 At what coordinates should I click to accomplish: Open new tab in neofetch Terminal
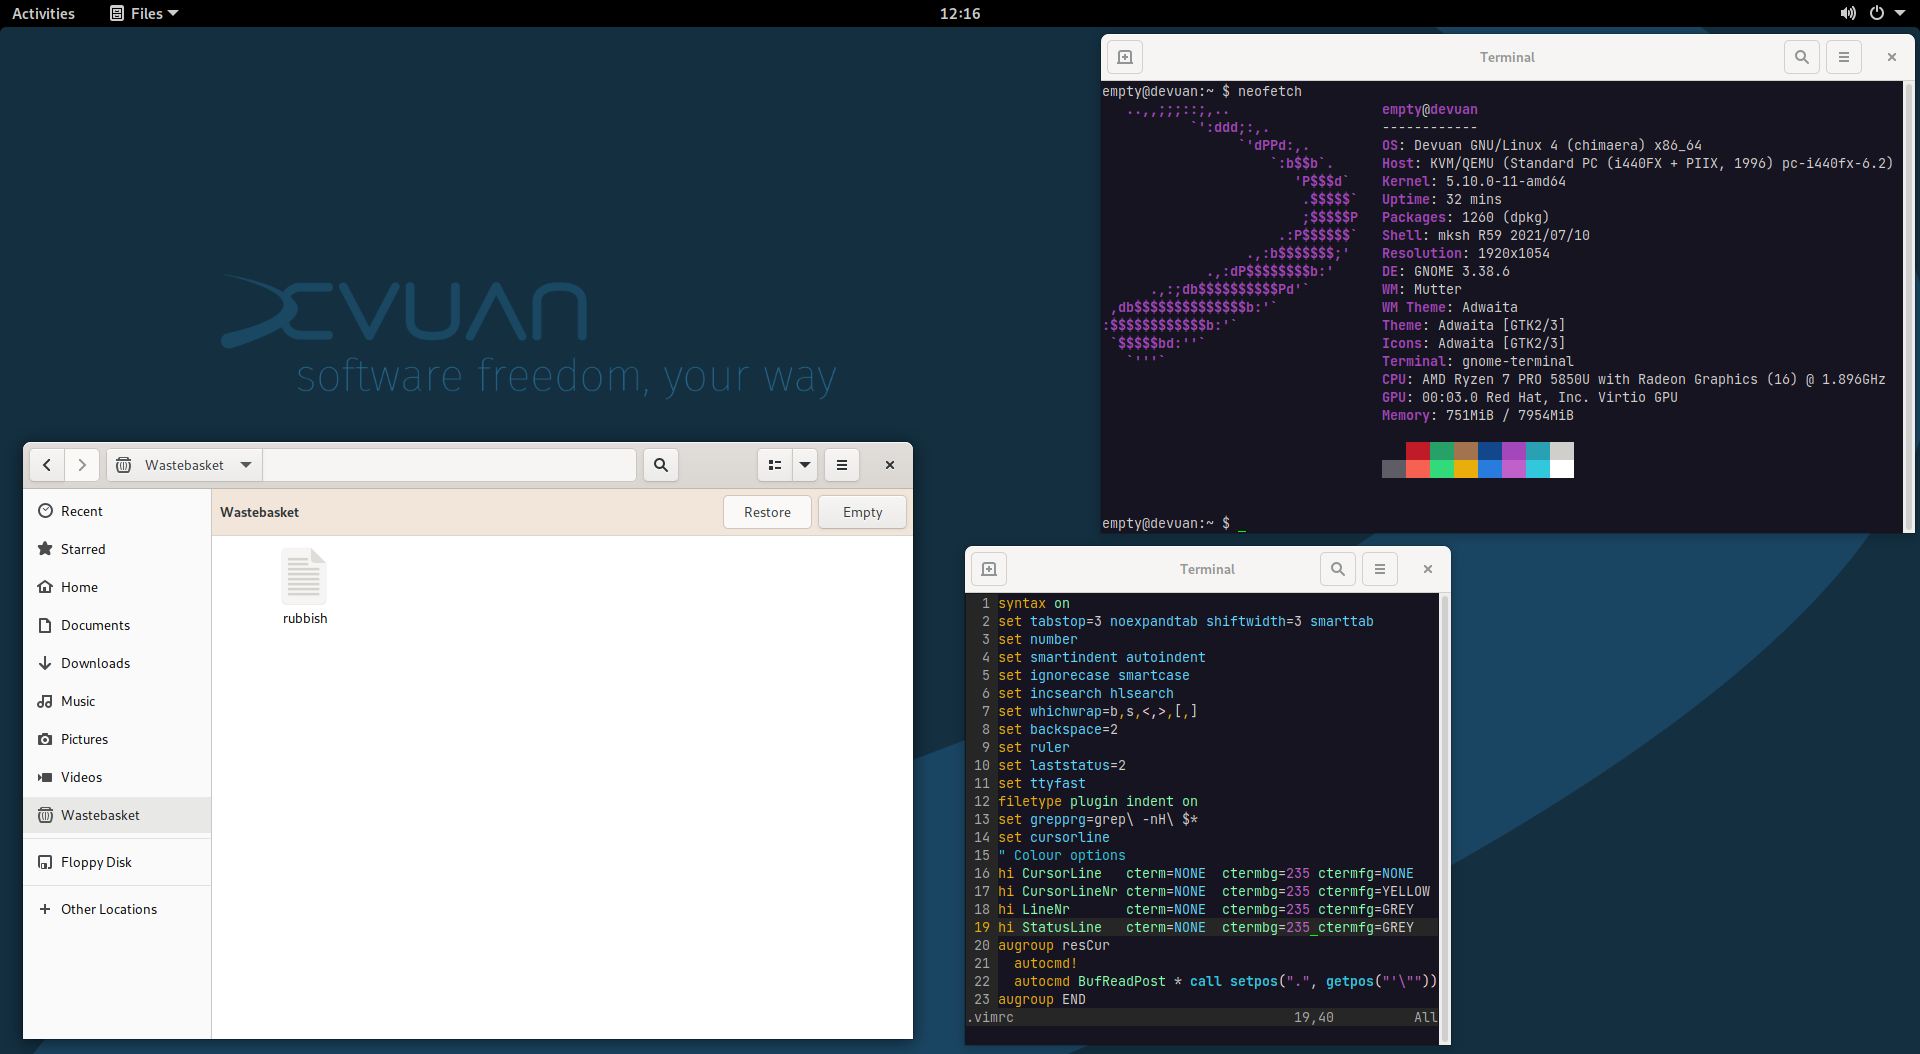[x=1125, y=57]
